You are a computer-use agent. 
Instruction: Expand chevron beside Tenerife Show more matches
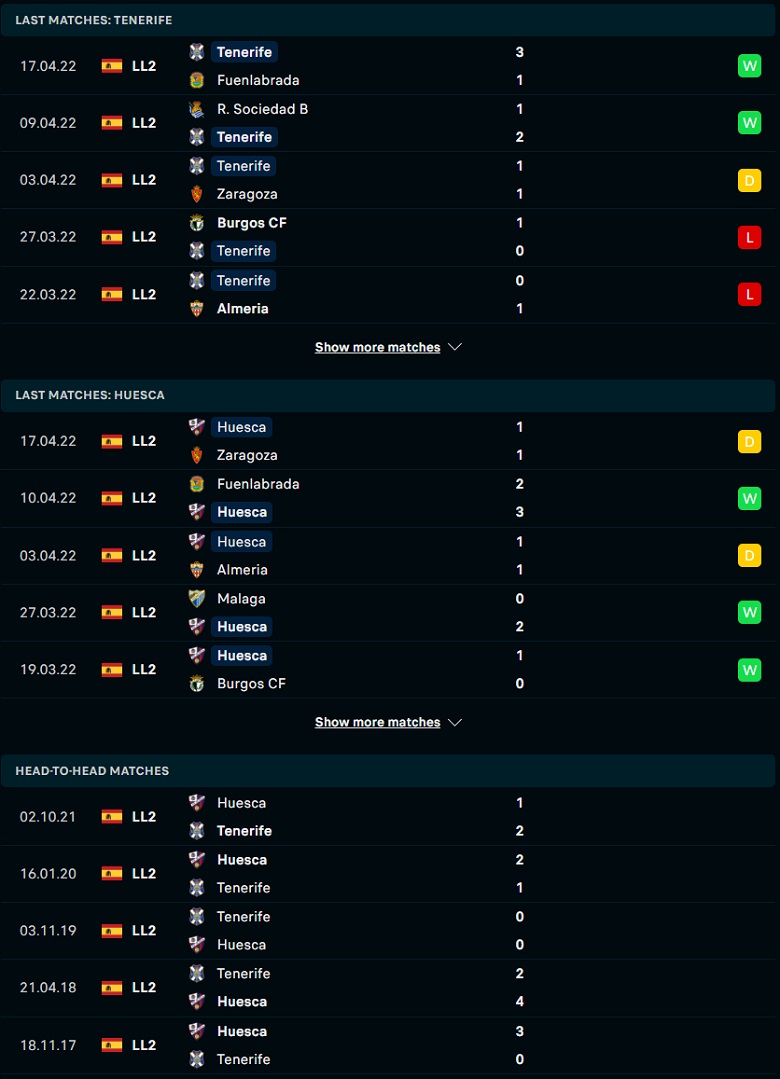pos(455,347)
